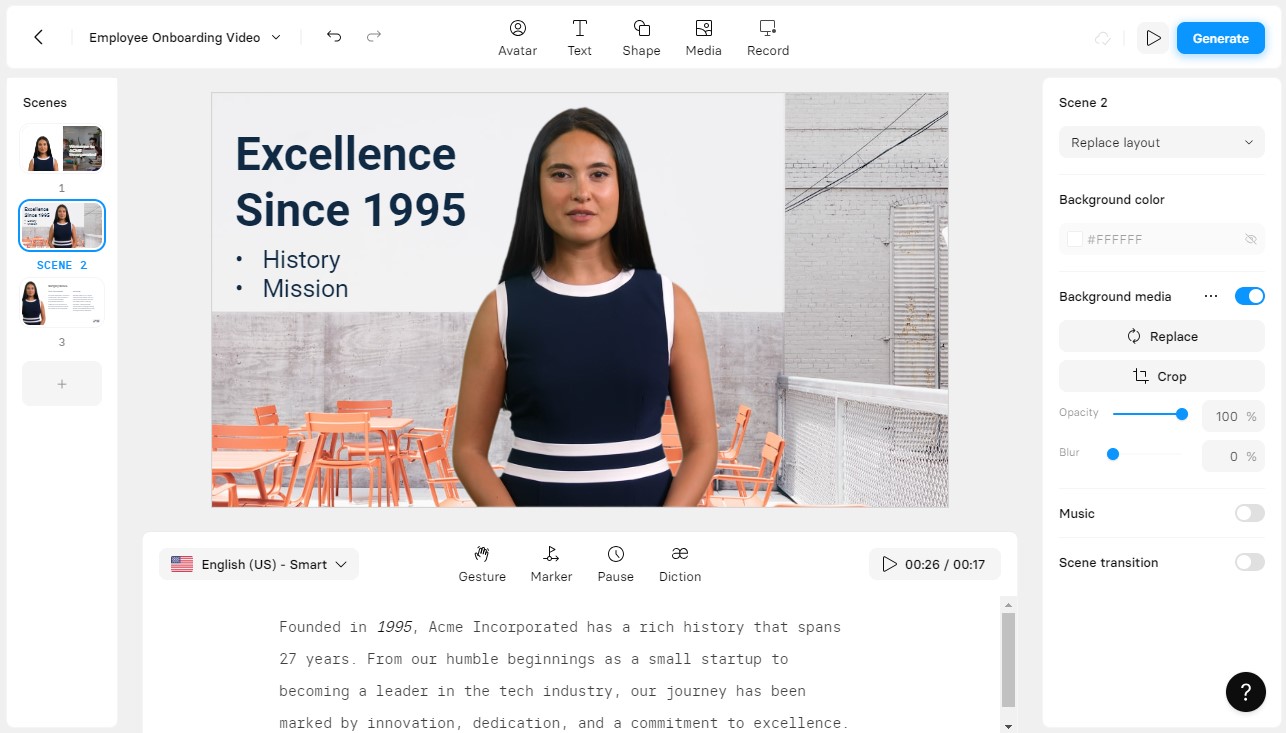Select the 'History' bullet text on canvas
The image size is (1286, 733).
tap(301, 260)
